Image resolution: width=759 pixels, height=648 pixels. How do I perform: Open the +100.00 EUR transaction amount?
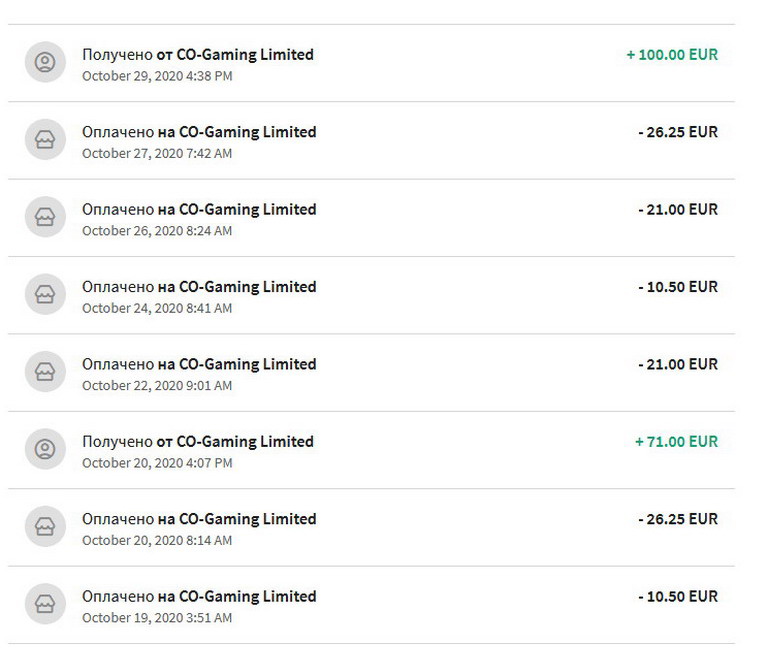[672, 54]
